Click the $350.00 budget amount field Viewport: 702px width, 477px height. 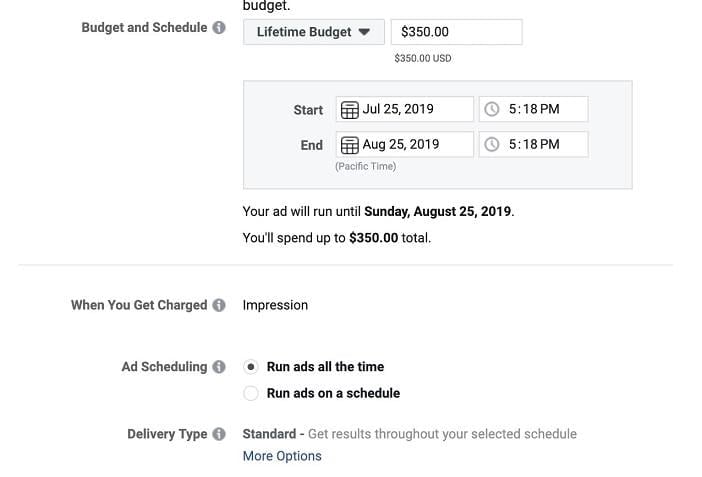[x=456, y=32]
